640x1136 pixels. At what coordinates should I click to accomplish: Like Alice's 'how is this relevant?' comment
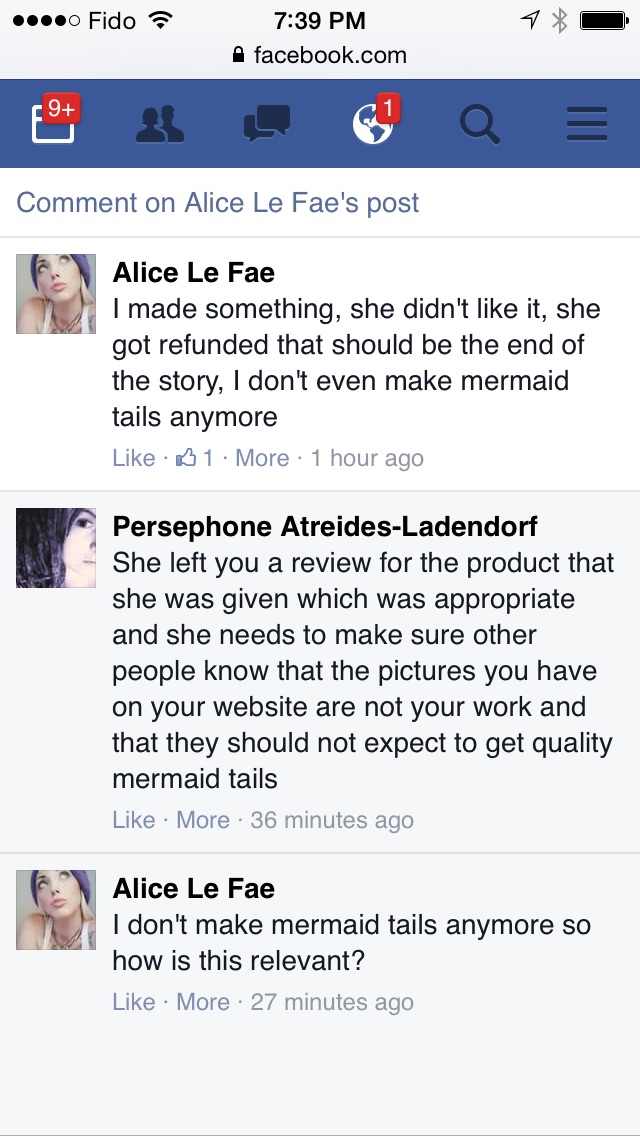133,1002
